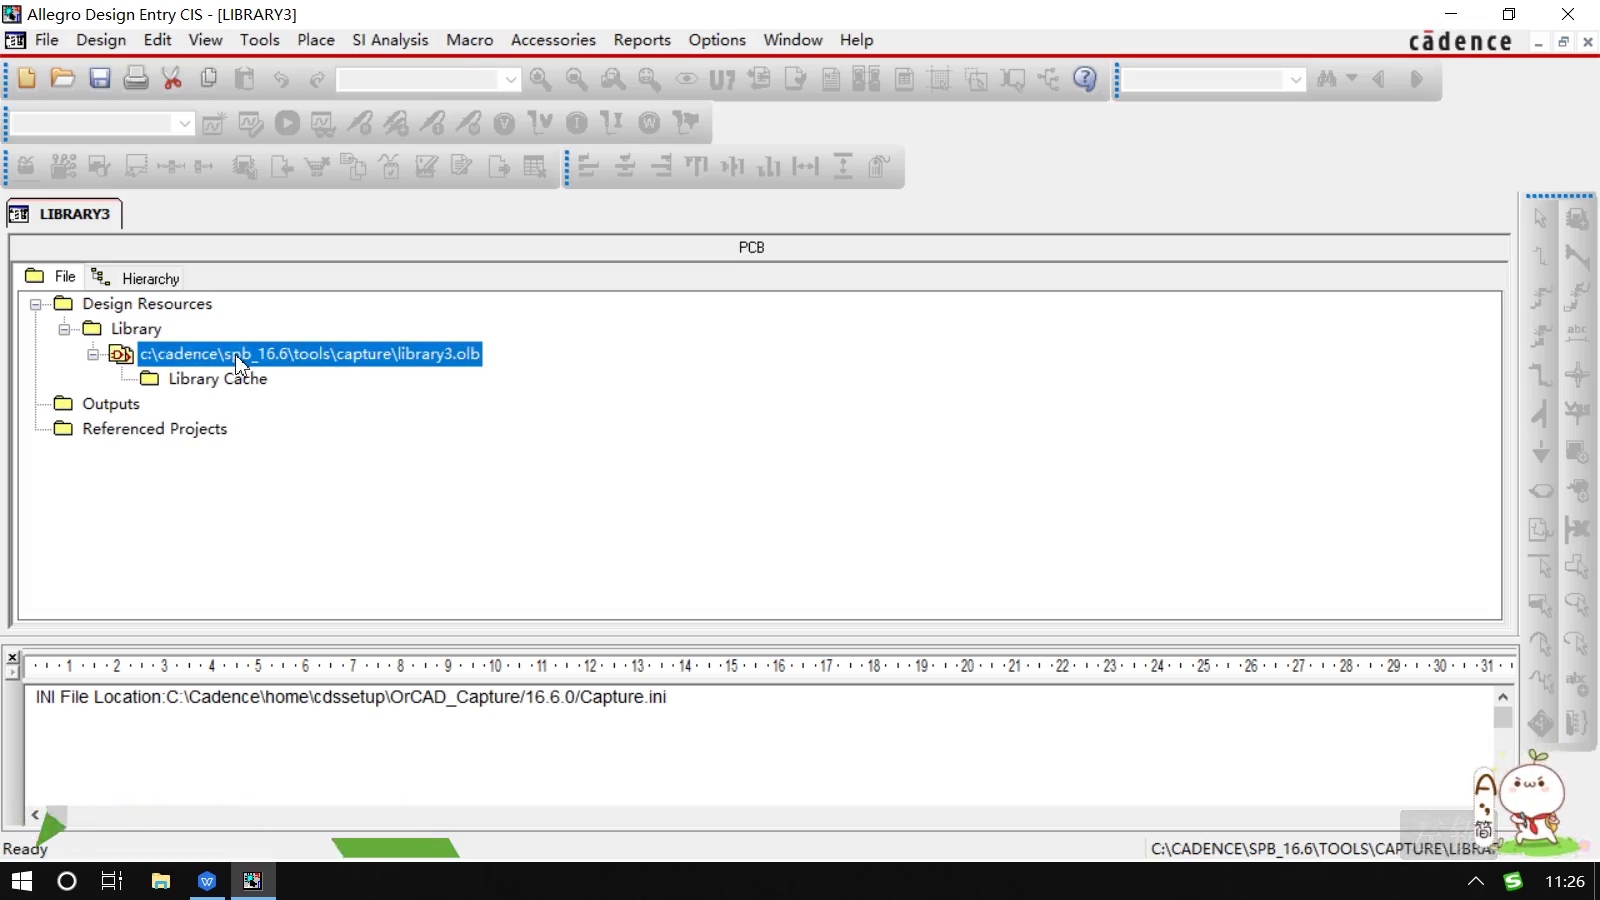Open the Place menu
The image size is (1600, 900).
pos(316,40)
